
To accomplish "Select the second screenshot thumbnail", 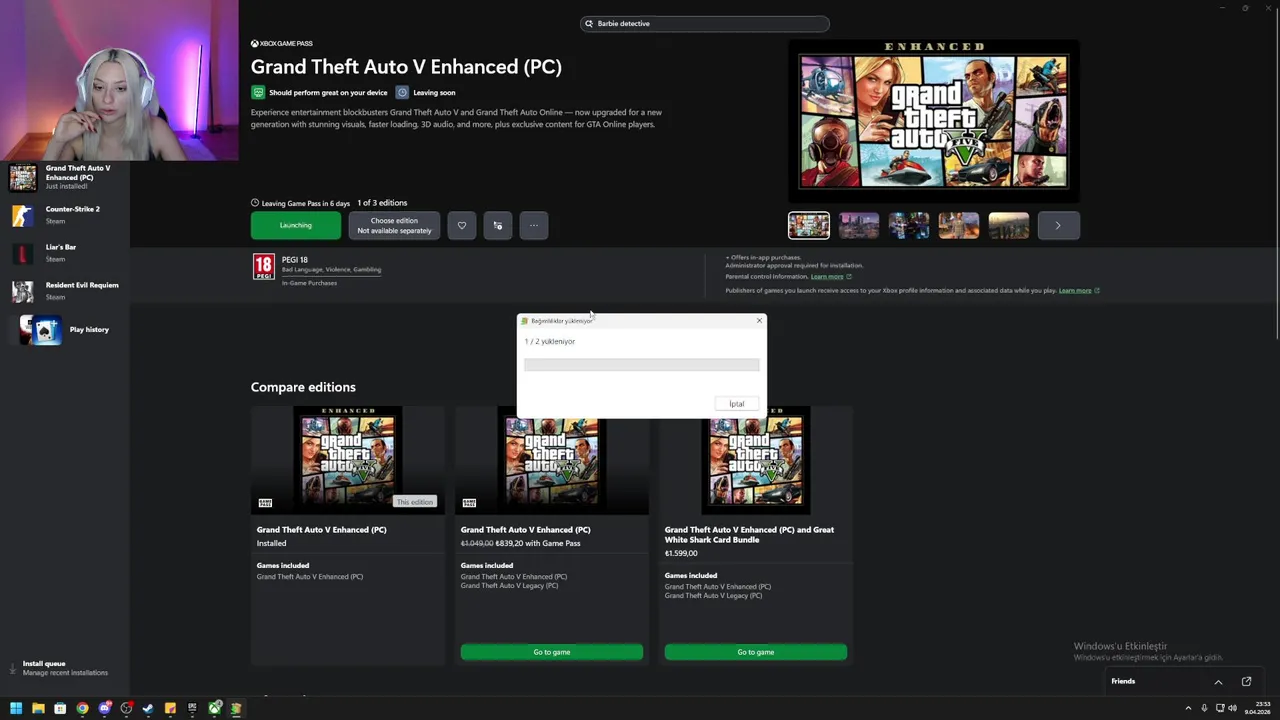I will (859, 225).
